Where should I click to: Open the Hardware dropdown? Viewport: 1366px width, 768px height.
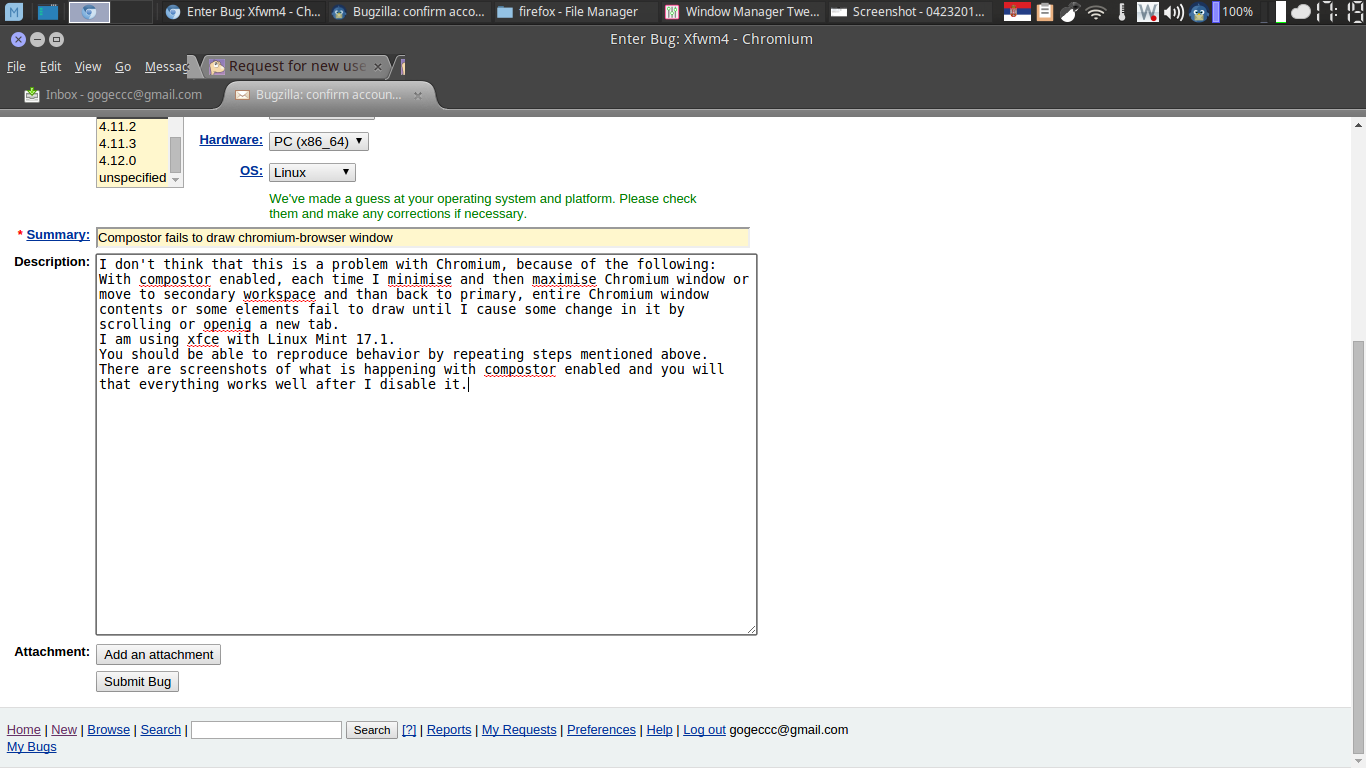[318, 142]
